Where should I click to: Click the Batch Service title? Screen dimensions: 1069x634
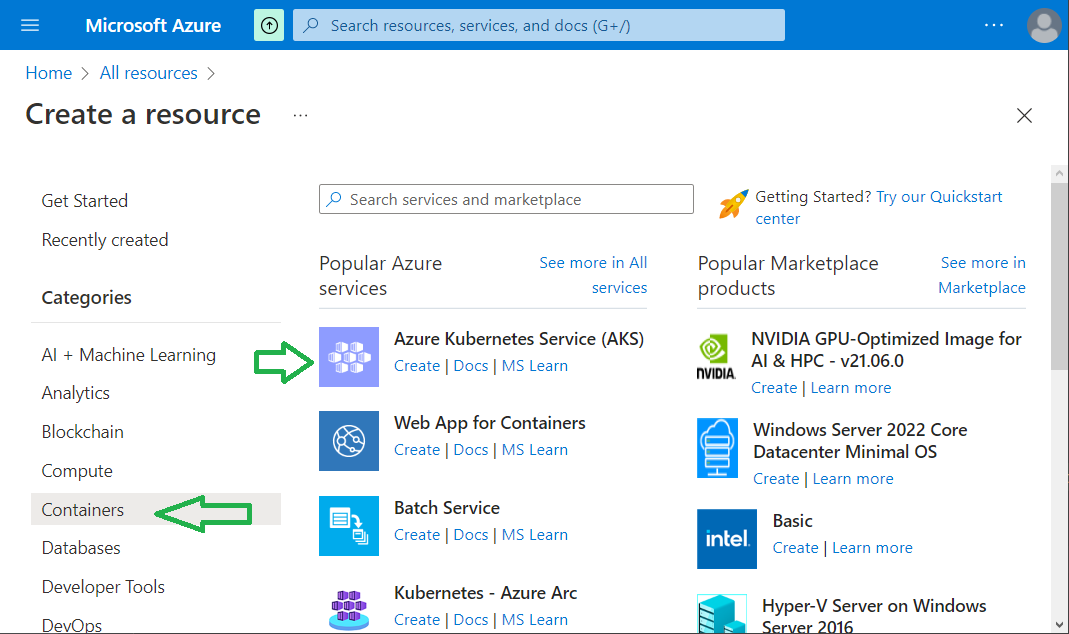447,508
